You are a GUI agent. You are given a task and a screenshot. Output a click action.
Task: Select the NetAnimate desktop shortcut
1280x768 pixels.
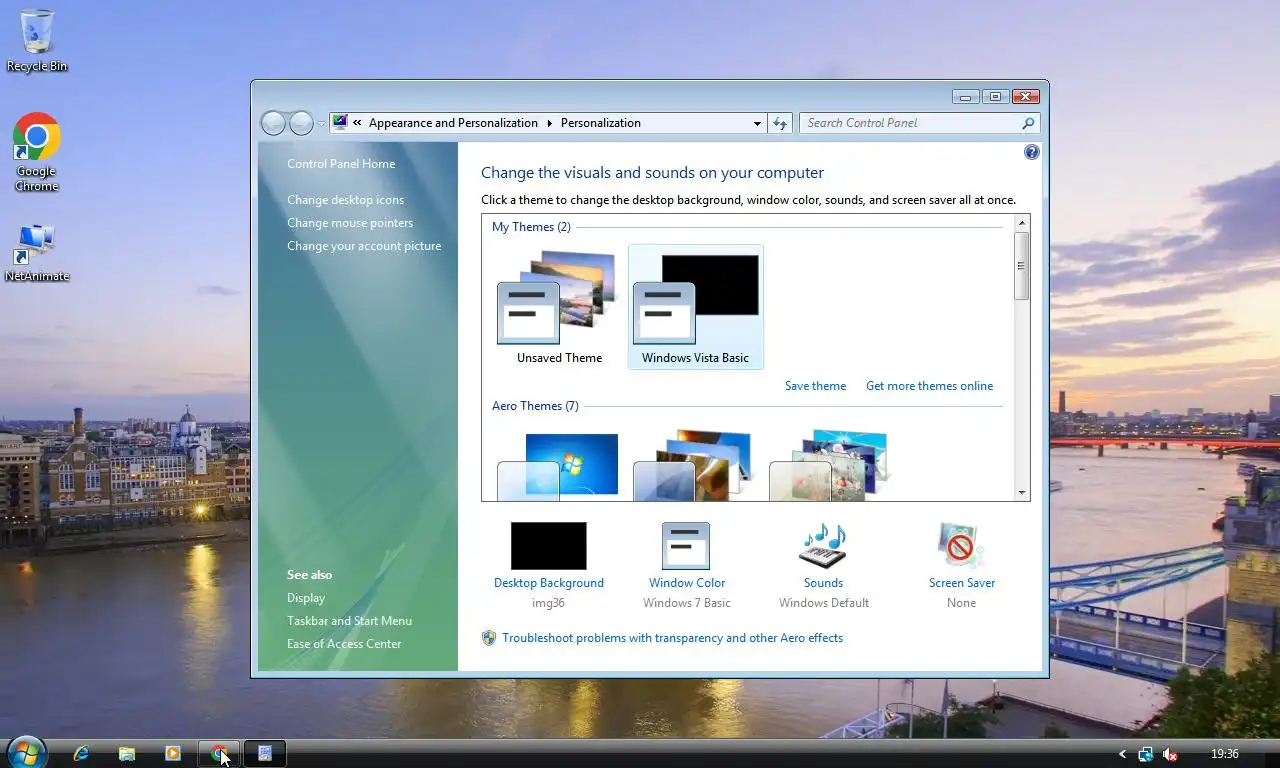tap(37, 252)
